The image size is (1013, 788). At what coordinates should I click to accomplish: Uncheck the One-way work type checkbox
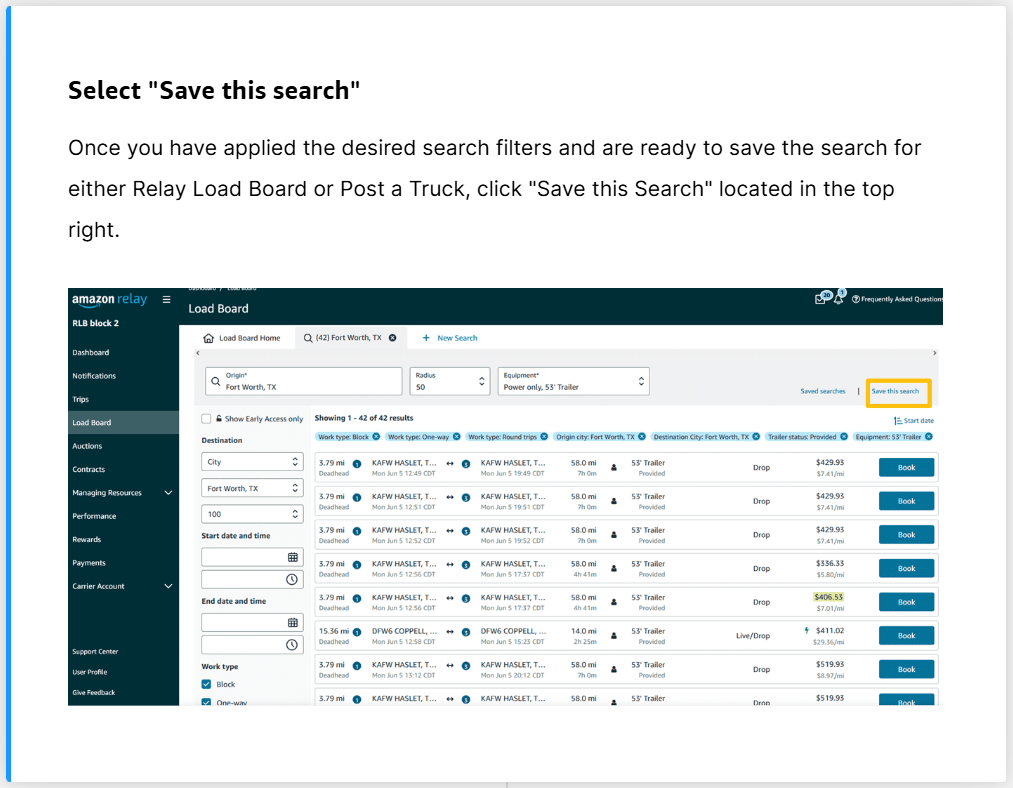tap(206, 702)
